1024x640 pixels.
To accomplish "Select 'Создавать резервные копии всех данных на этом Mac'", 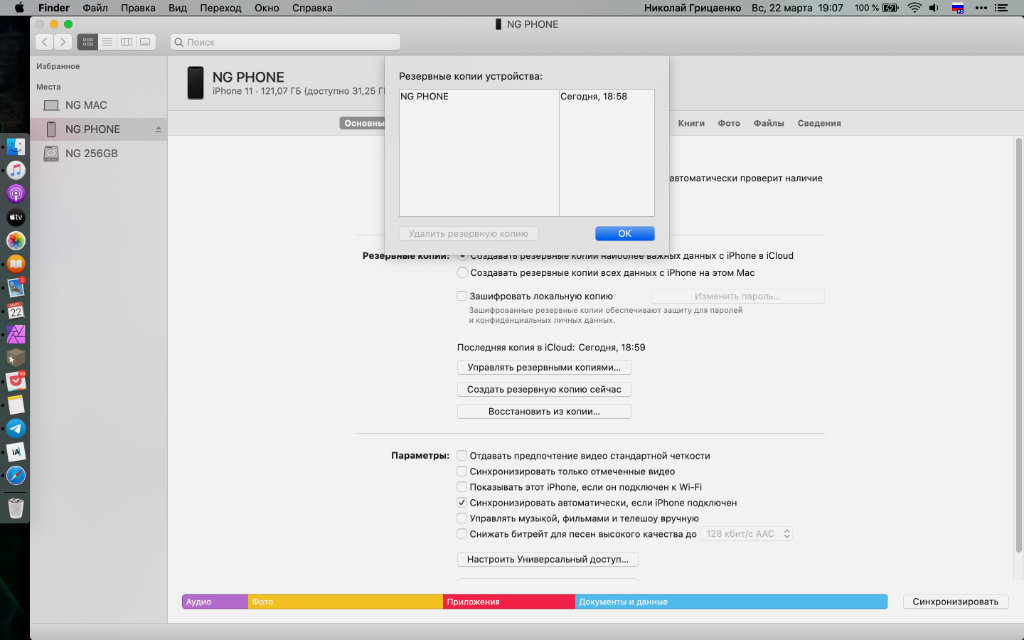I will (x=462, y=272).
